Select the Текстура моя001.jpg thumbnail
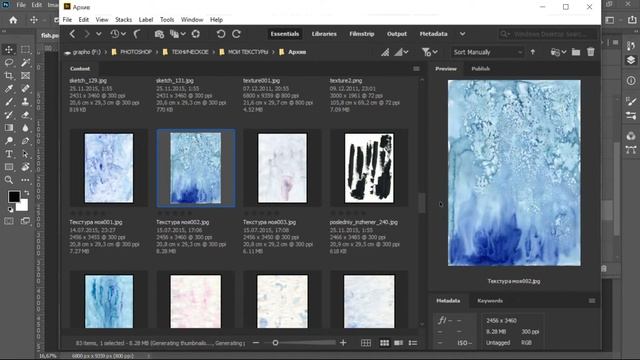Viewport: 640px width, 360px height. point(109,168)
